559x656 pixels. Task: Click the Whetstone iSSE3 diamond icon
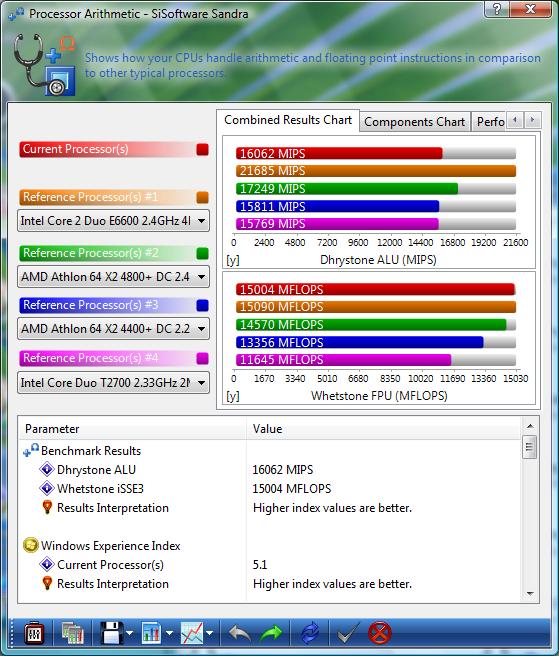tap(47, 488)
